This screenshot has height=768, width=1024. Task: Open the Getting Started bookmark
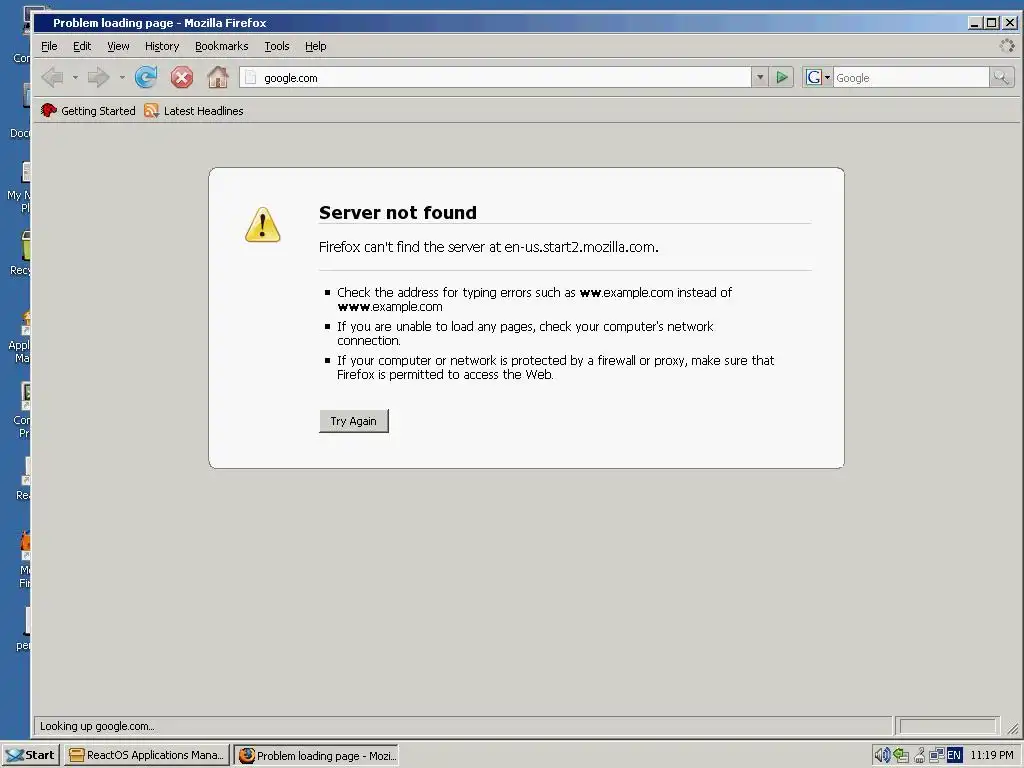coord(88,111)
